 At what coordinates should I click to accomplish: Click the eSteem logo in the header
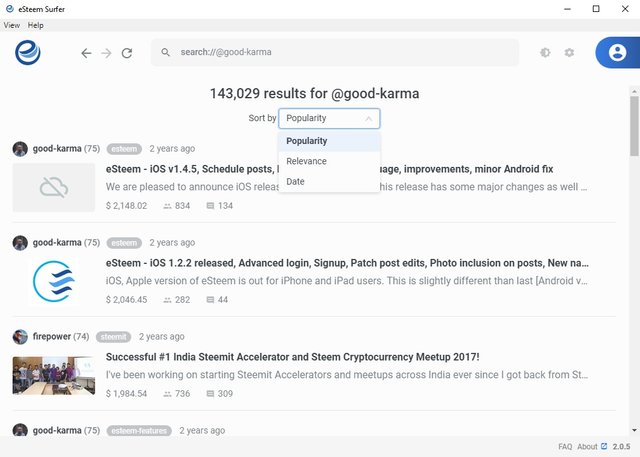click(x=28, y=52)
